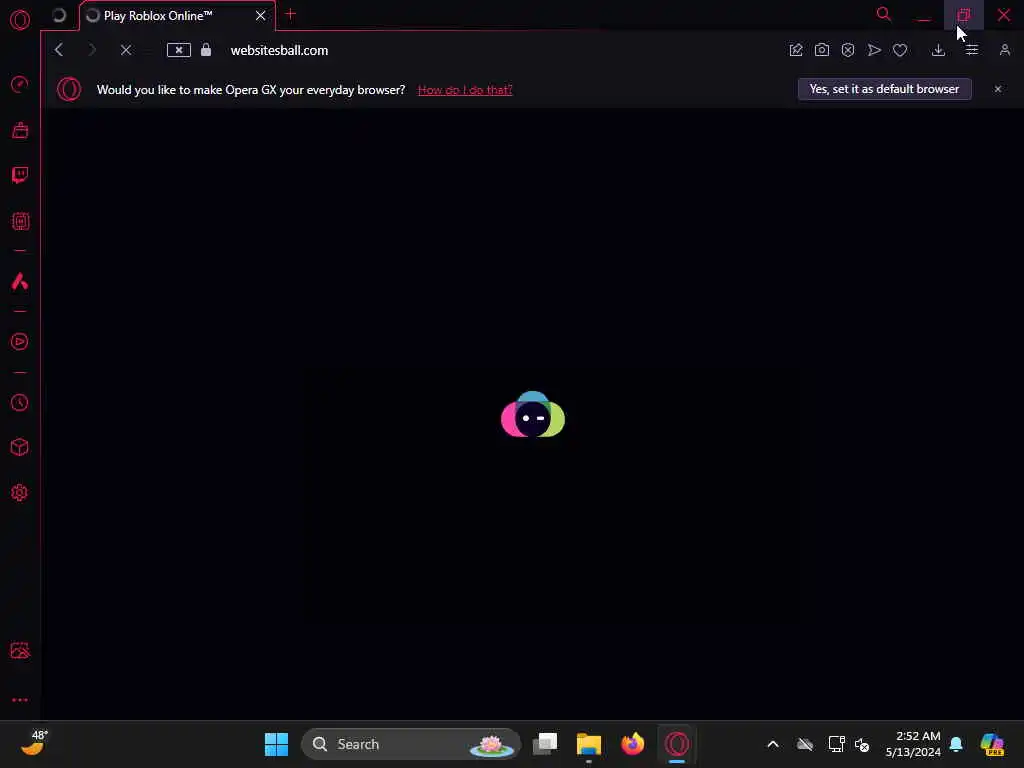Screen dimensions: 1024x768
Task: Launch Firefox from taskbar
Action: (632, 744)
